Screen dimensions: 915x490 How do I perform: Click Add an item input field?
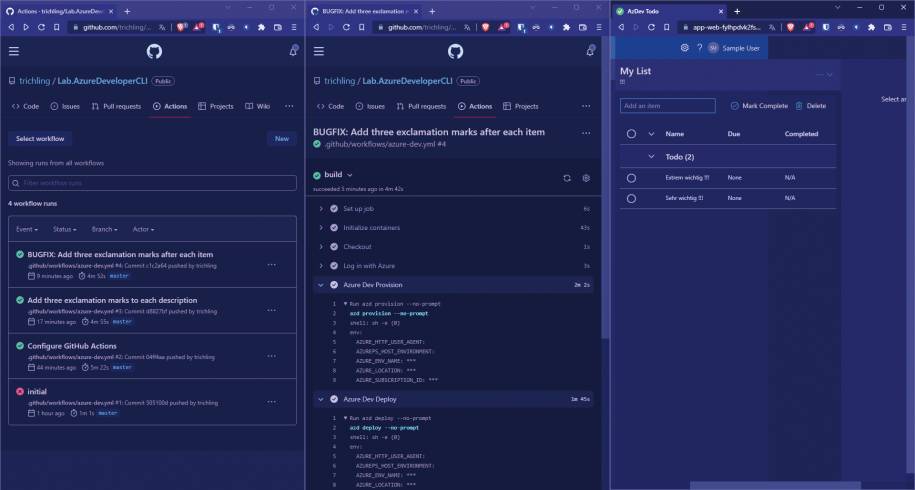coord(668,106)
